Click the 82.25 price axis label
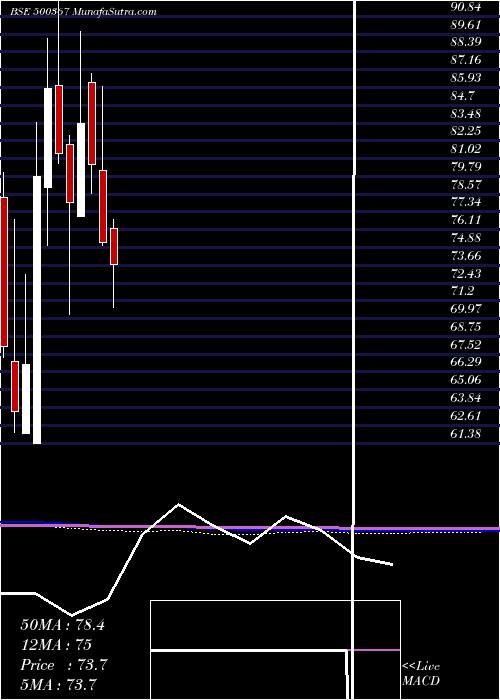The height and width of the screenshot is (700, 500). click(x=466, y=131)
